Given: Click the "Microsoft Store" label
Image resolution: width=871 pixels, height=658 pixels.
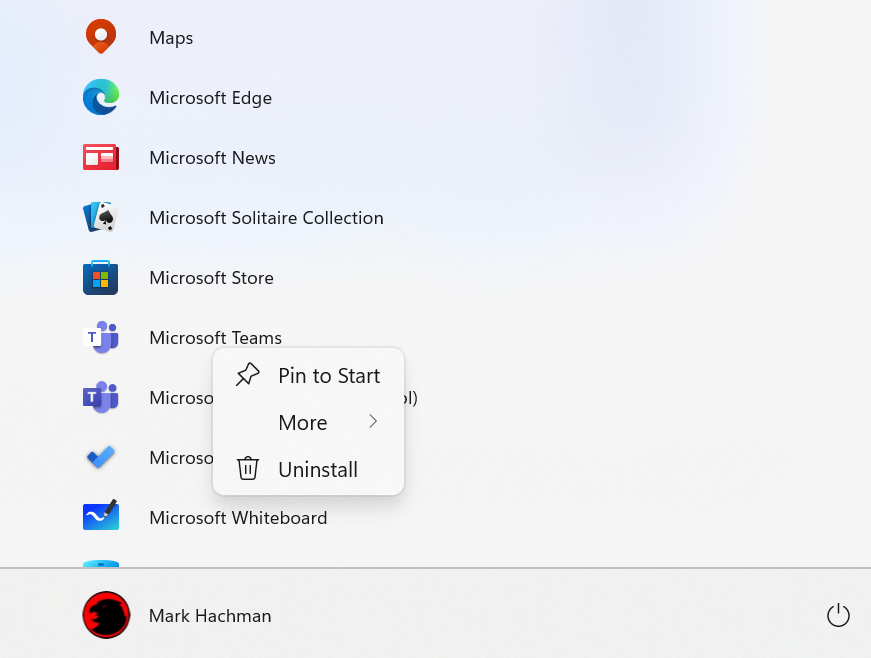Looking at the screenshot, I should pos(212,278).
